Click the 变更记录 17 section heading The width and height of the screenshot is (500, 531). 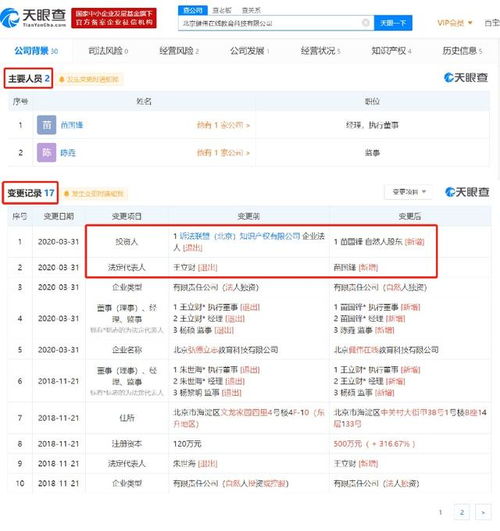[x=30, y=193]
